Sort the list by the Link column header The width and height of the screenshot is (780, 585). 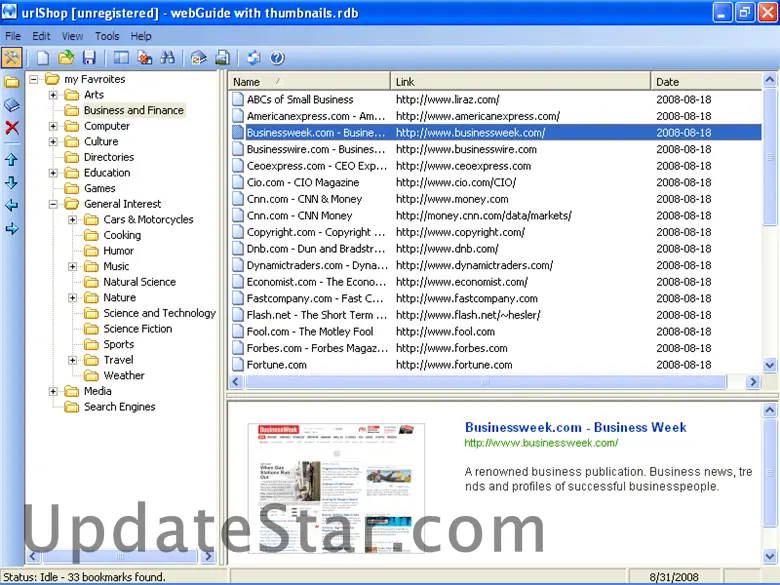click(520, 82)
